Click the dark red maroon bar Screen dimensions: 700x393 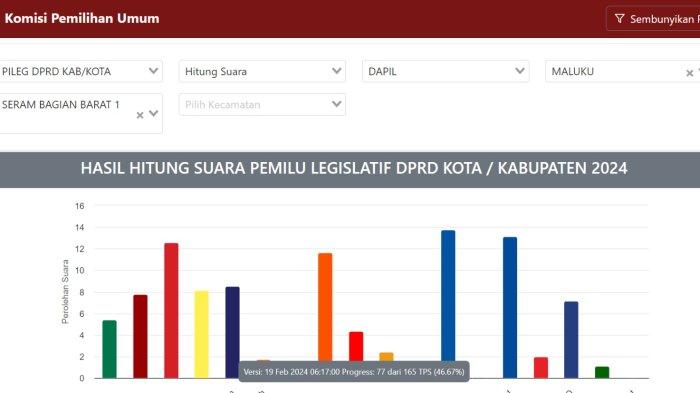click(140, 336)
